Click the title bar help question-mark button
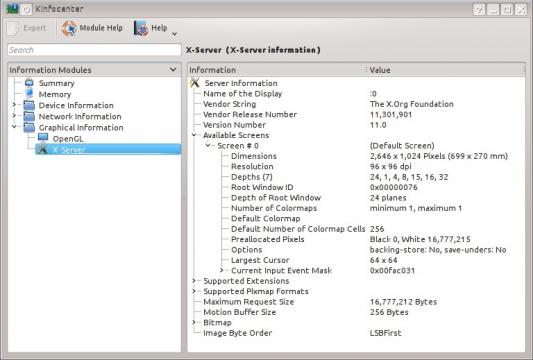Screen dimensions: 533x360 pos(479,9)
